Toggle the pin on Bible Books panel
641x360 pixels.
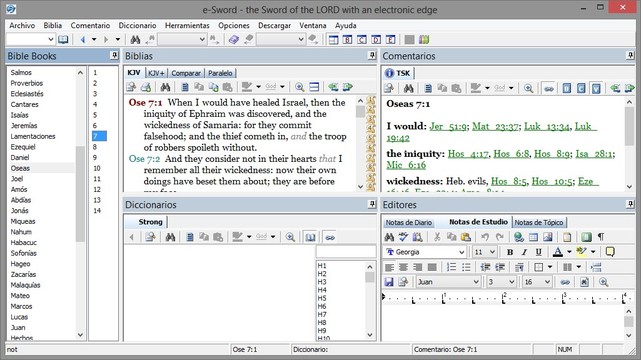114,56
